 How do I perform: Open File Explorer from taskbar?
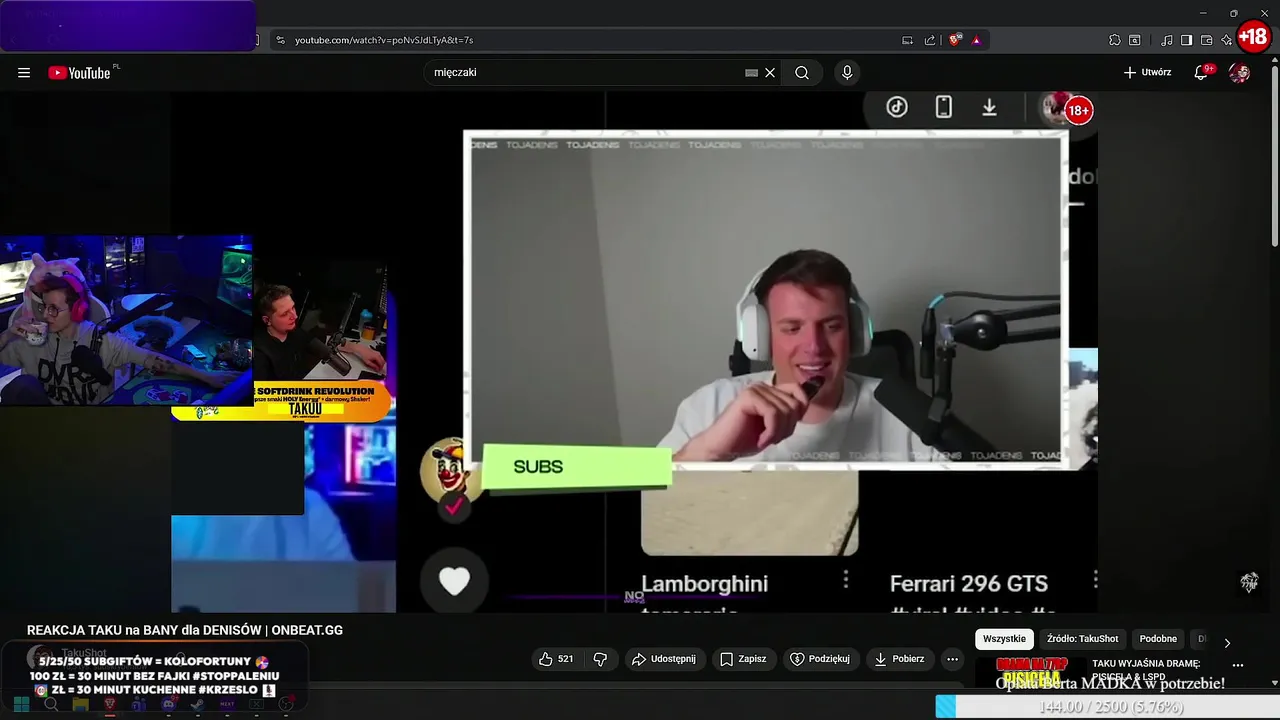[x=80, y=705]
